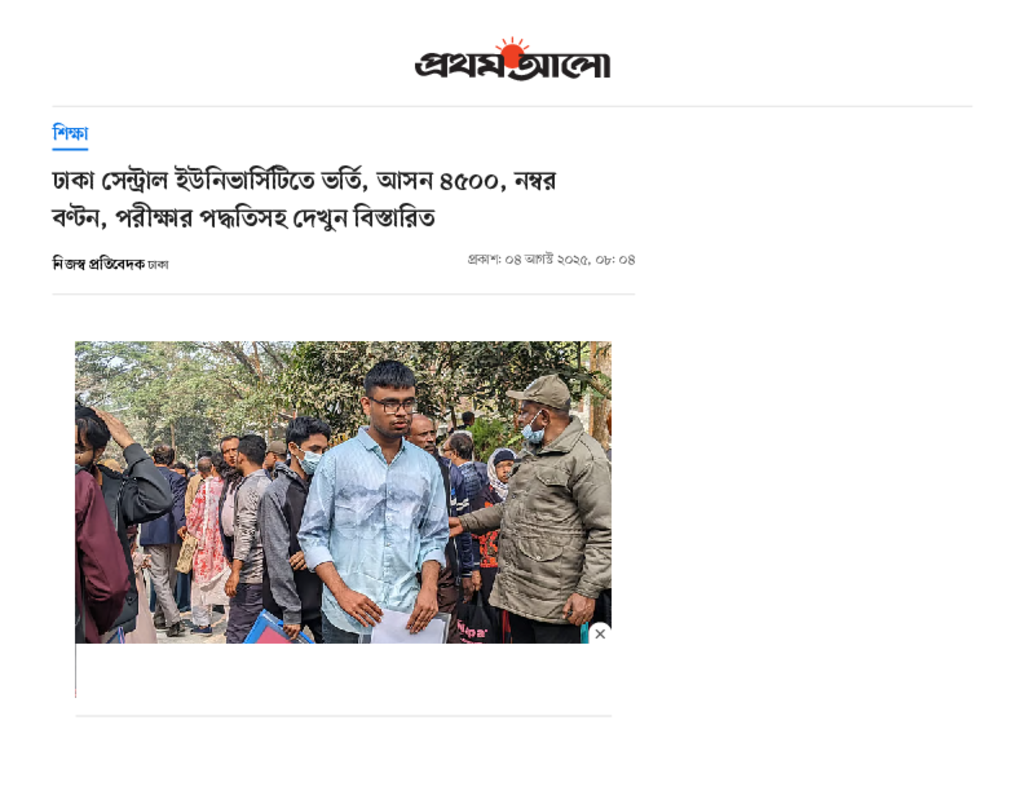1024x791 pixels.
Task: Click the headline line starting with বণ্টন
Action: pyautogui.click(x=244, y=217)
